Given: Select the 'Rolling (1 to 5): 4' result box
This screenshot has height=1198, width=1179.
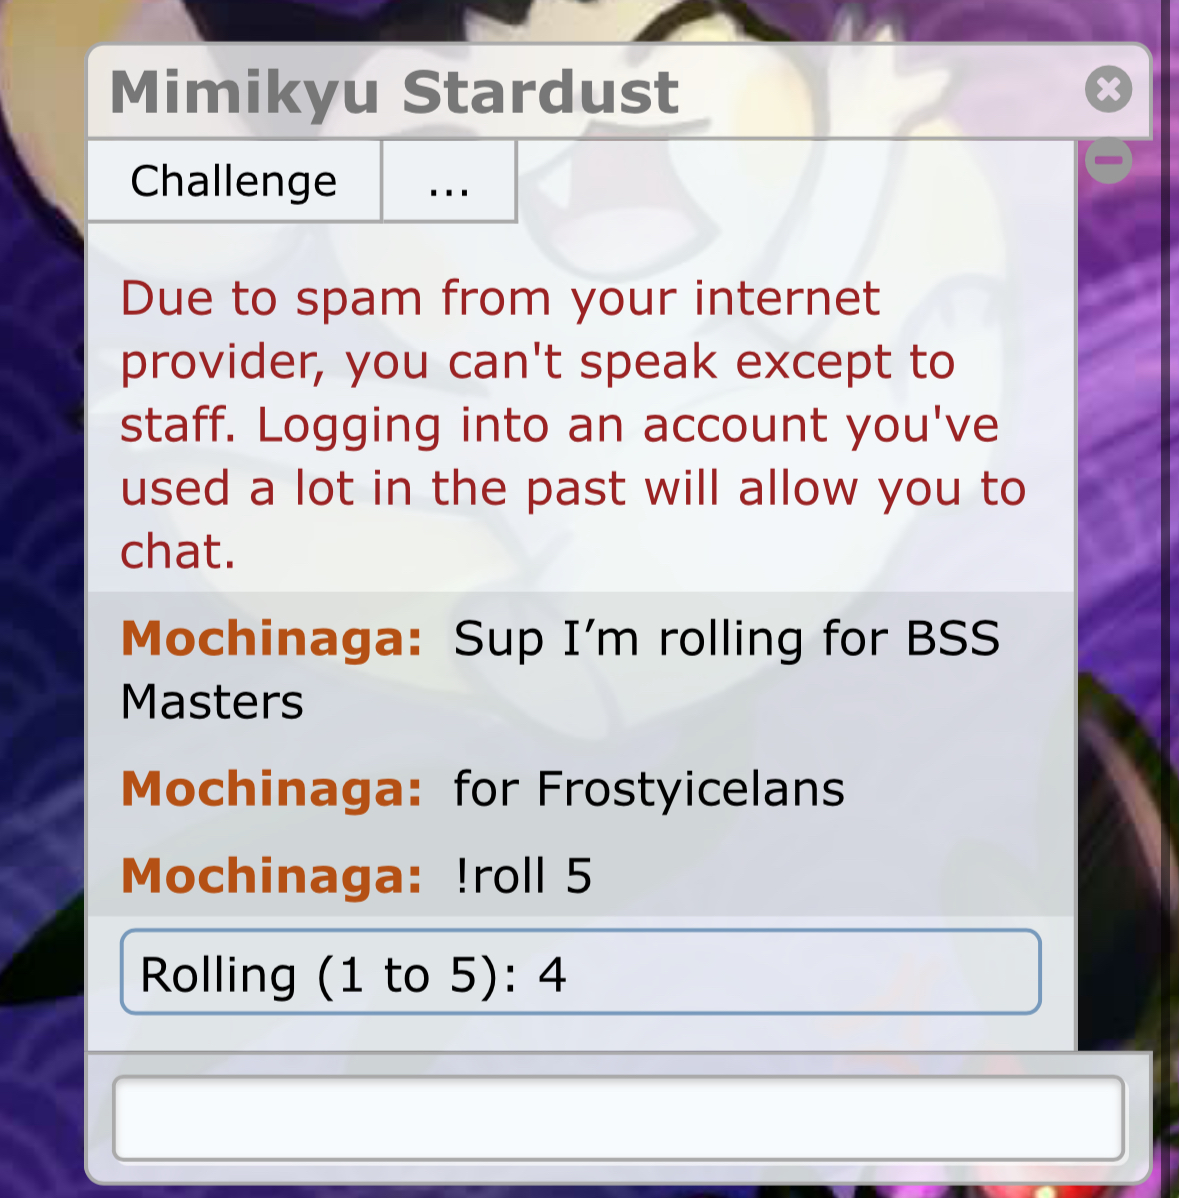Looking at the screenshot, I should [x=581, y=972].
